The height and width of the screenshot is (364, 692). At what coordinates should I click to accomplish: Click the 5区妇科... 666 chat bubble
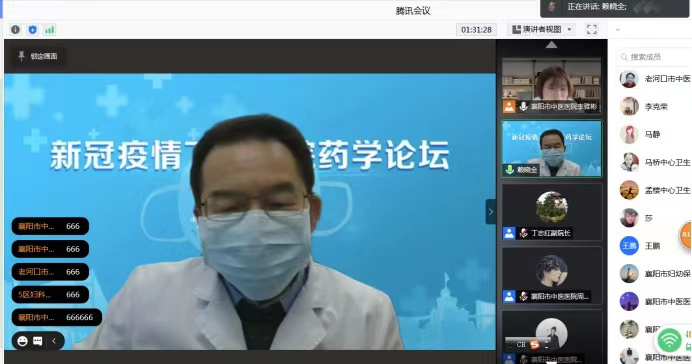[x=50, y=294]
